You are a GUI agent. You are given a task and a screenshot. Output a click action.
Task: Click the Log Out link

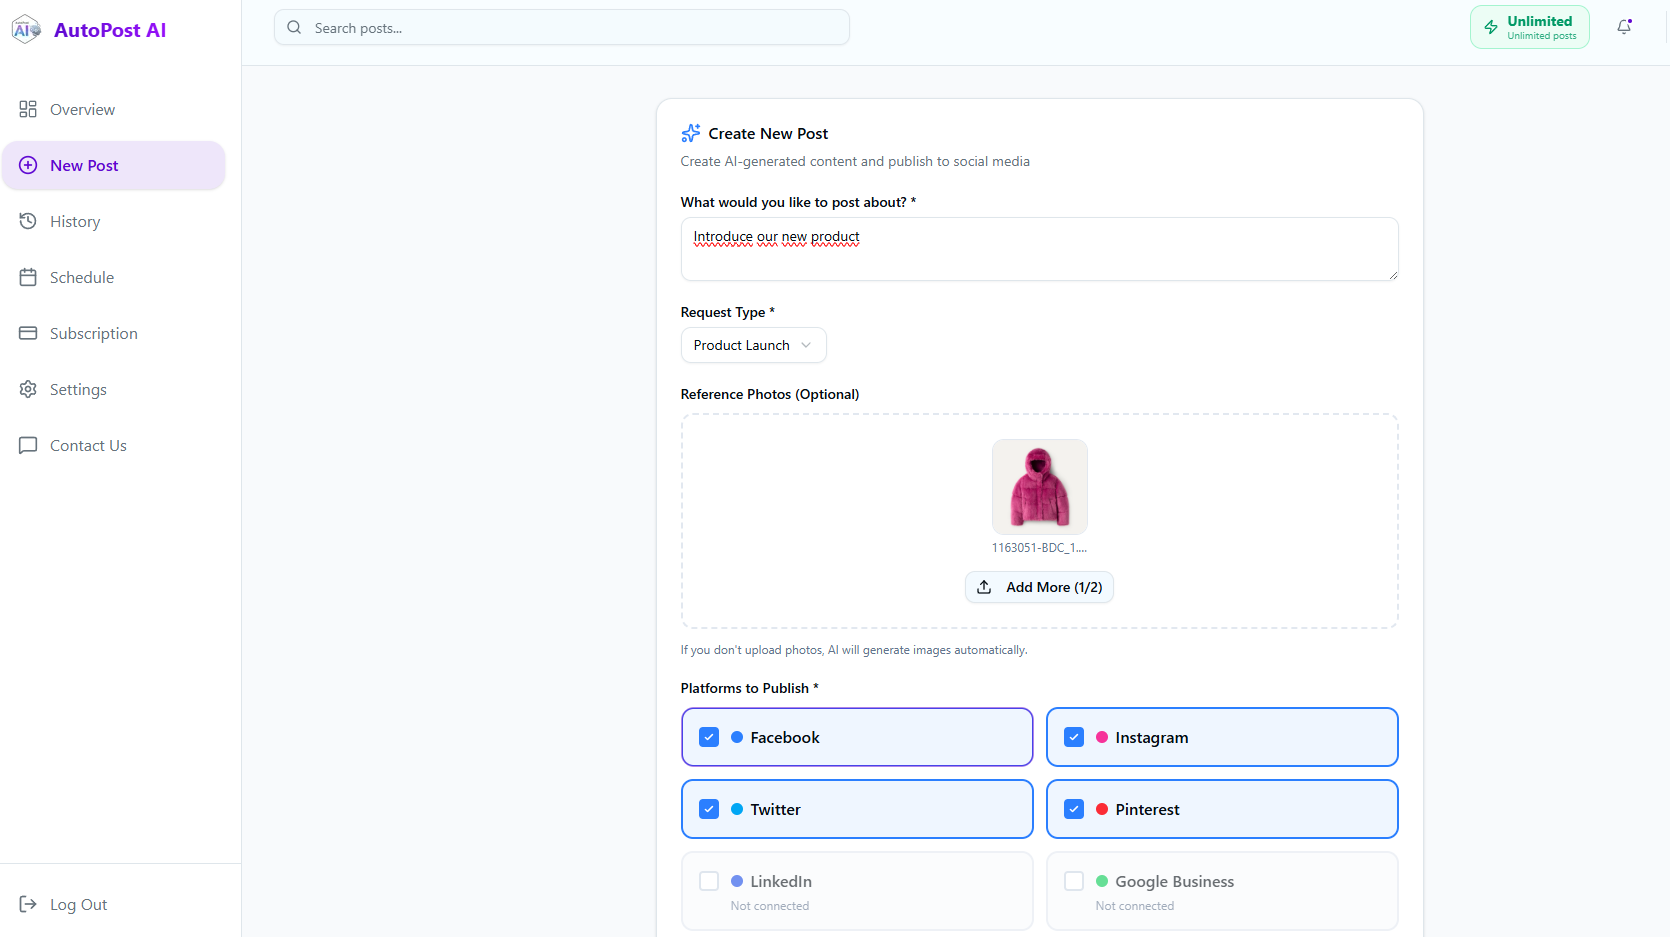point(78,904)
